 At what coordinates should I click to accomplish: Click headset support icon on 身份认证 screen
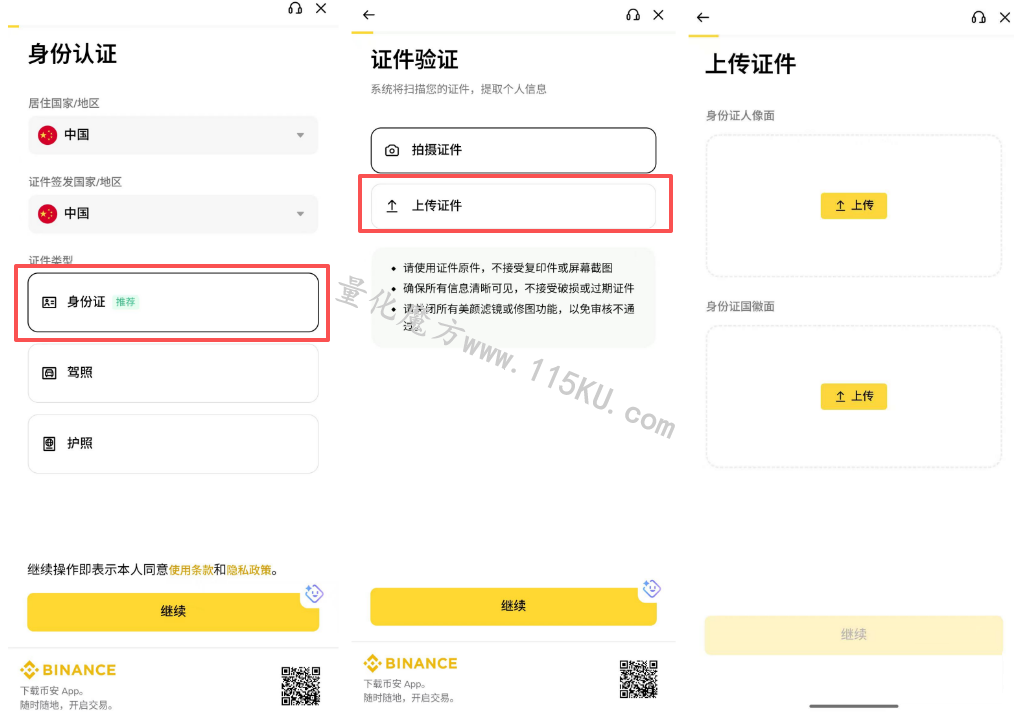tap(295, 8)
